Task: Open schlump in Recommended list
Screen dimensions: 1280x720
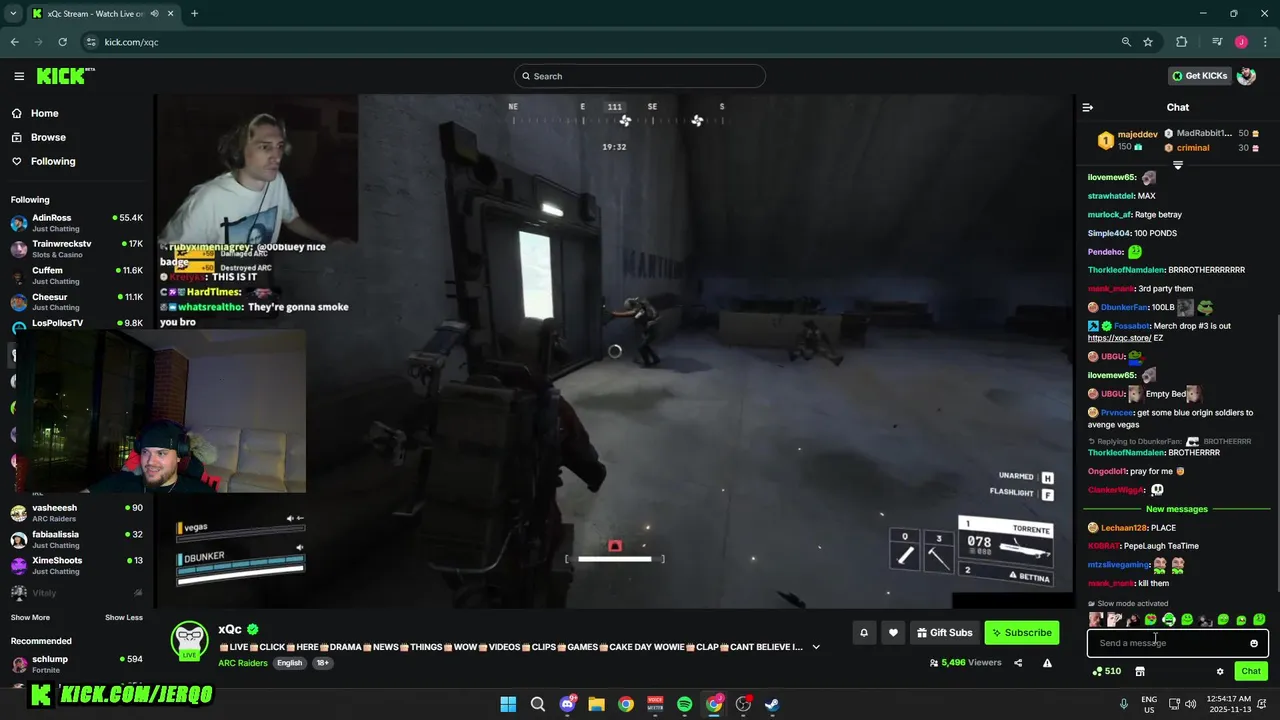Action: [x=77, y=664]
